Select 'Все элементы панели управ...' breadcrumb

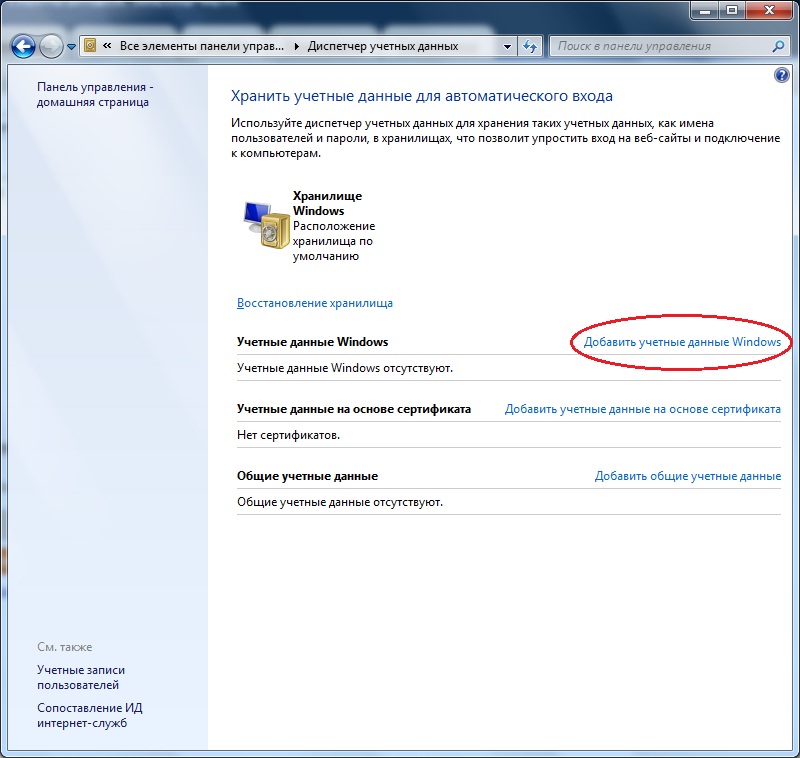pos(202,46)
